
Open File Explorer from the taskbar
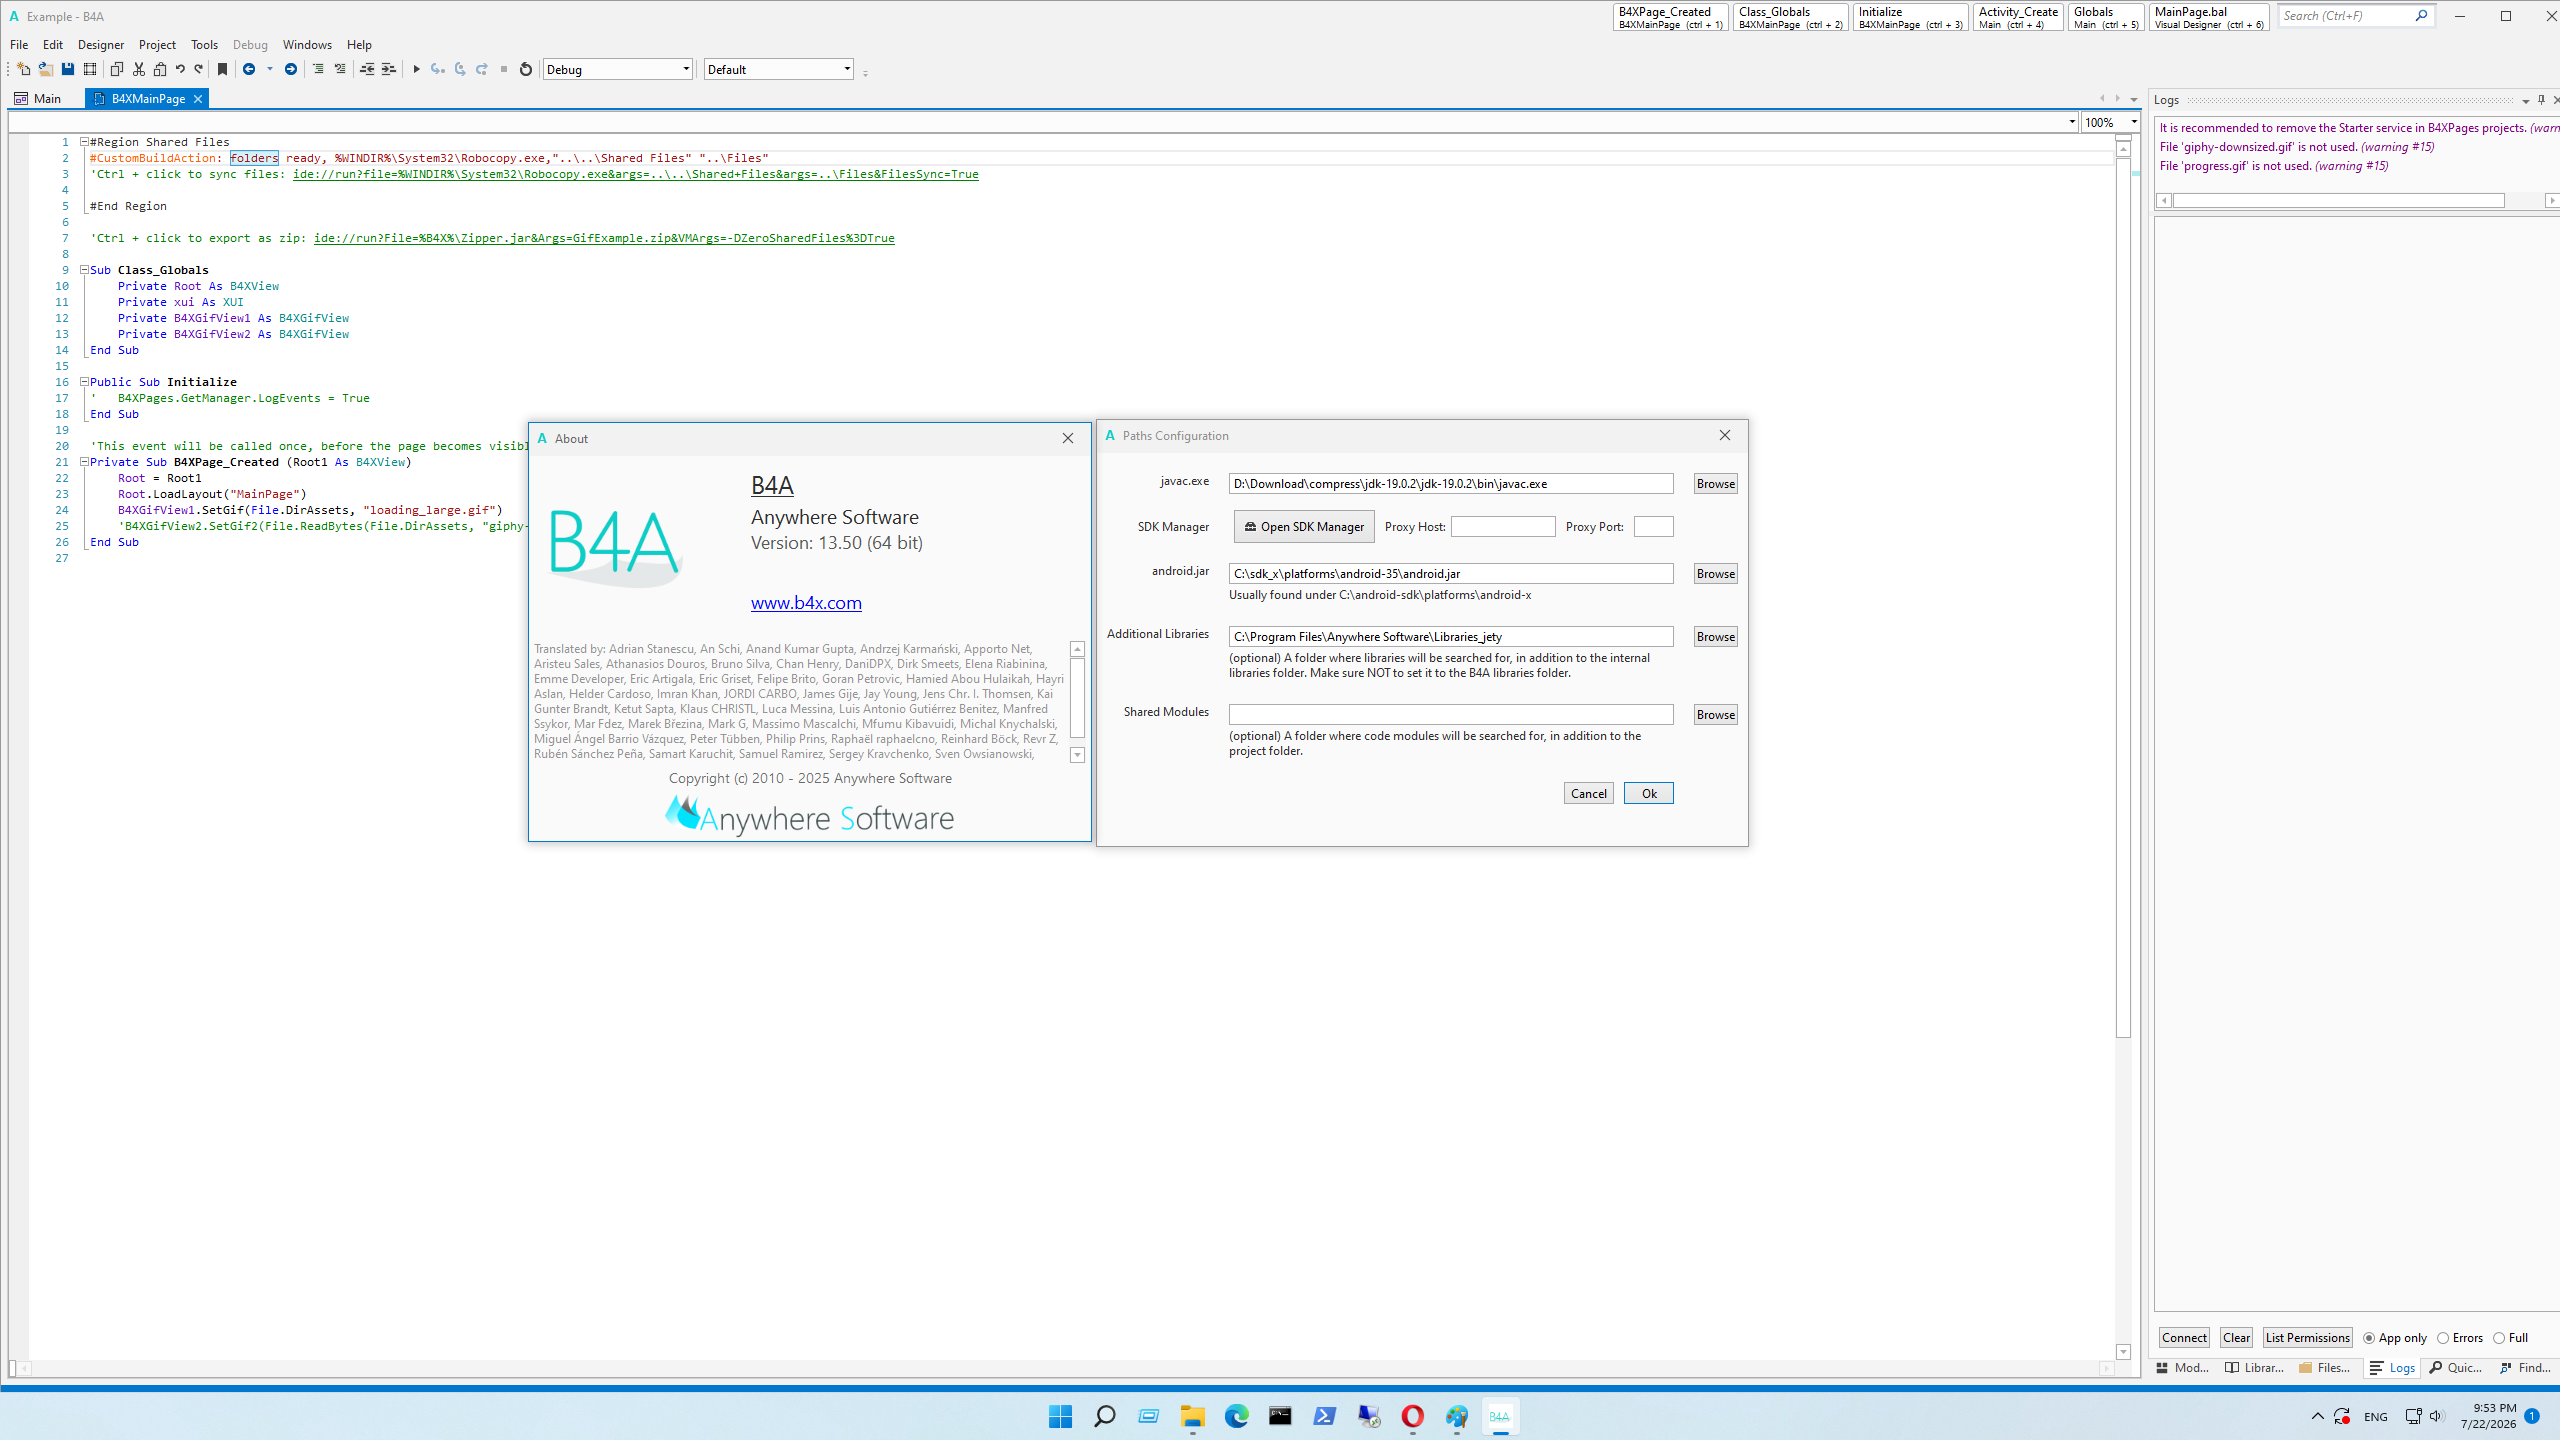(x=1192, y=1416)
